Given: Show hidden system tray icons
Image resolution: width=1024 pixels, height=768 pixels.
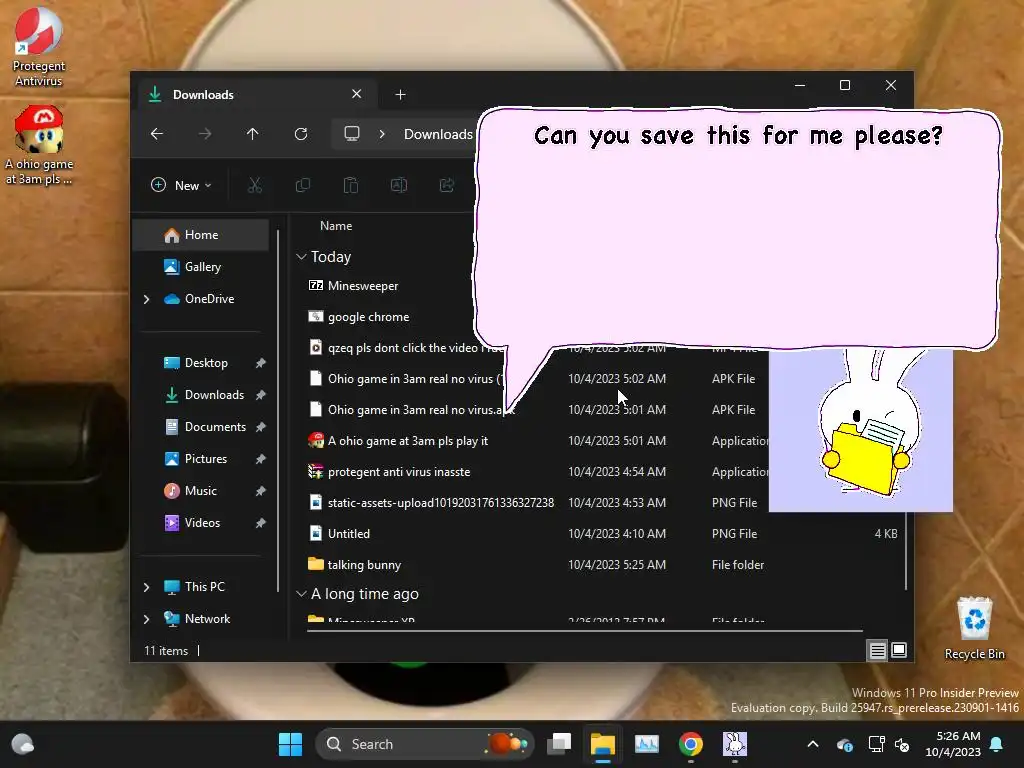Looking at the screenshot, I should [x=813, y=744].
